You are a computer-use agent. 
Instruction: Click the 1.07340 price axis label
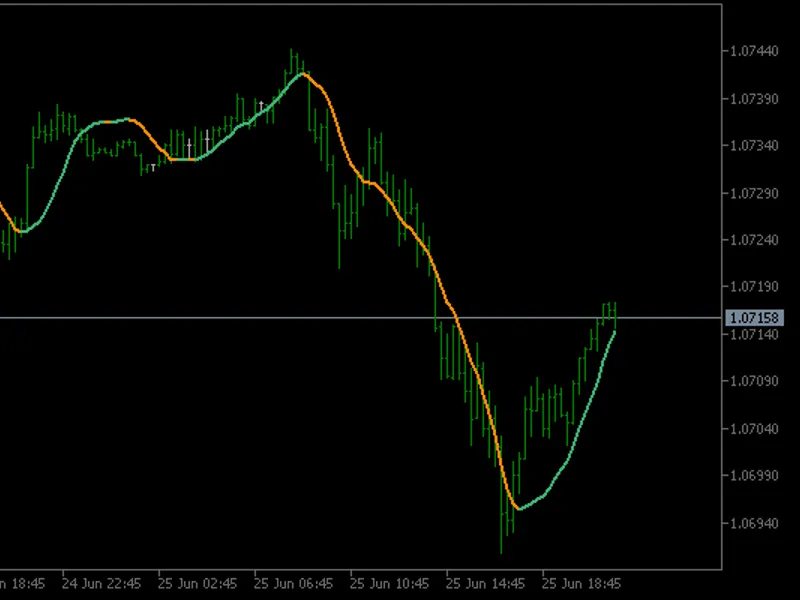tap(755, 146)
